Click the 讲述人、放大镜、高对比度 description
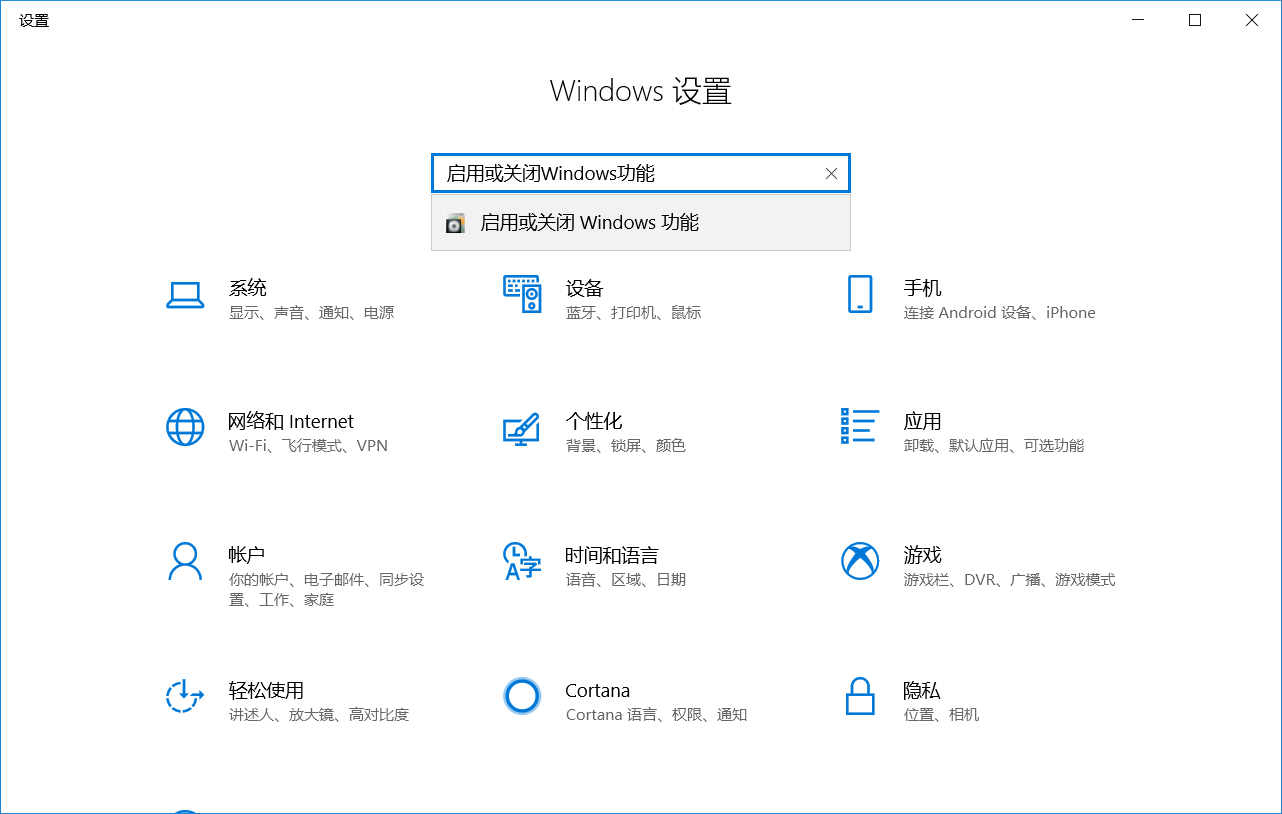This screenshot has width=1282, height=814. (319, 715)
